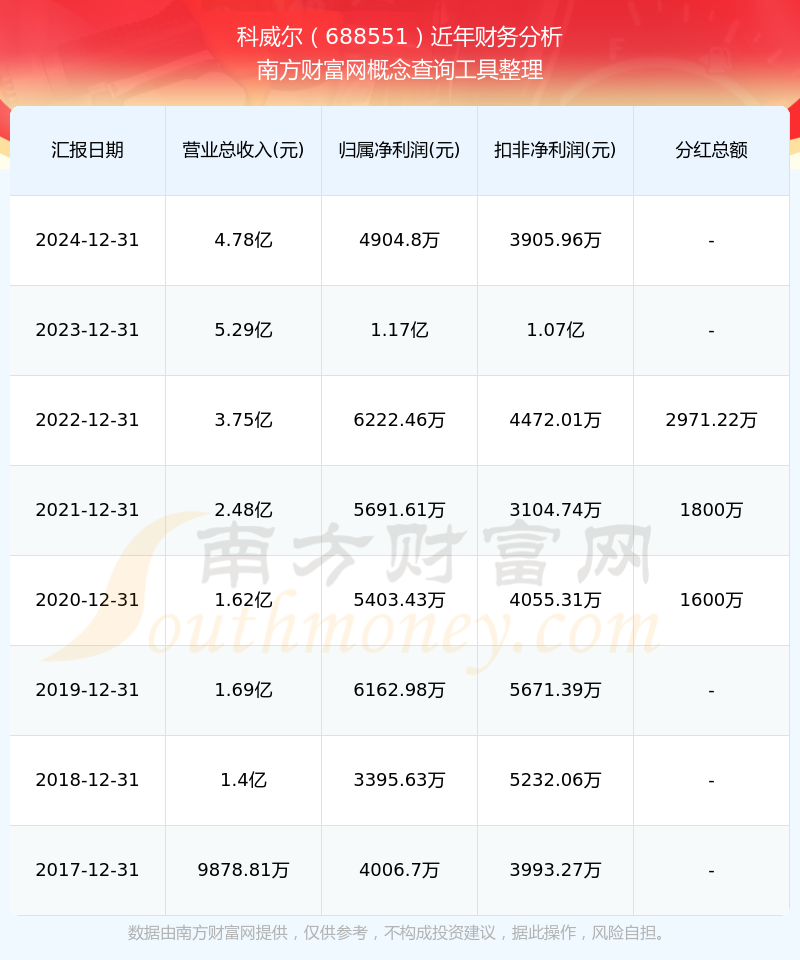Click the revenue value 2.48亿
800x960 pixels.
point(244,510)
